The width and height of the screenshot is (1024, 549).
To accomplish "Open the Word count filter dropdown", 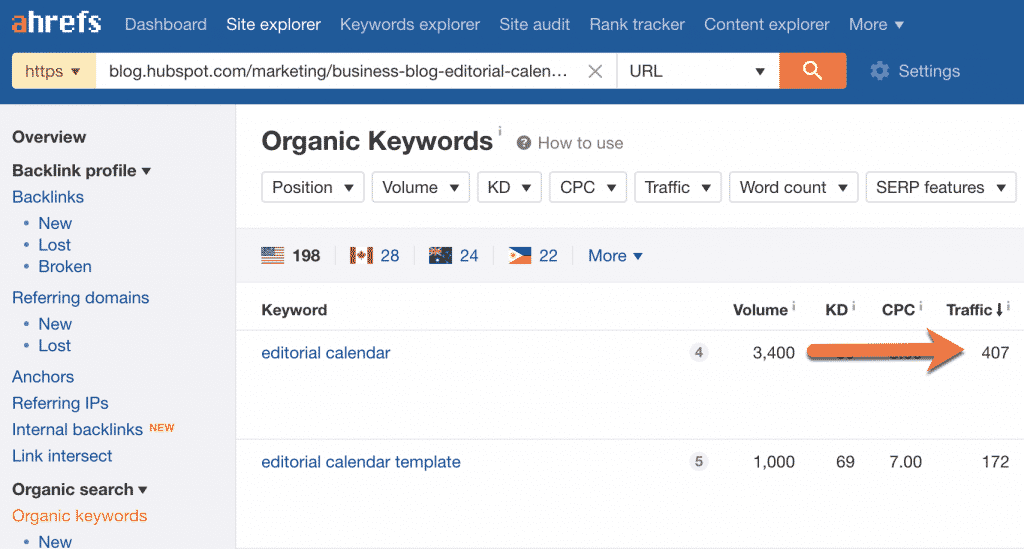I will [793, 187].
